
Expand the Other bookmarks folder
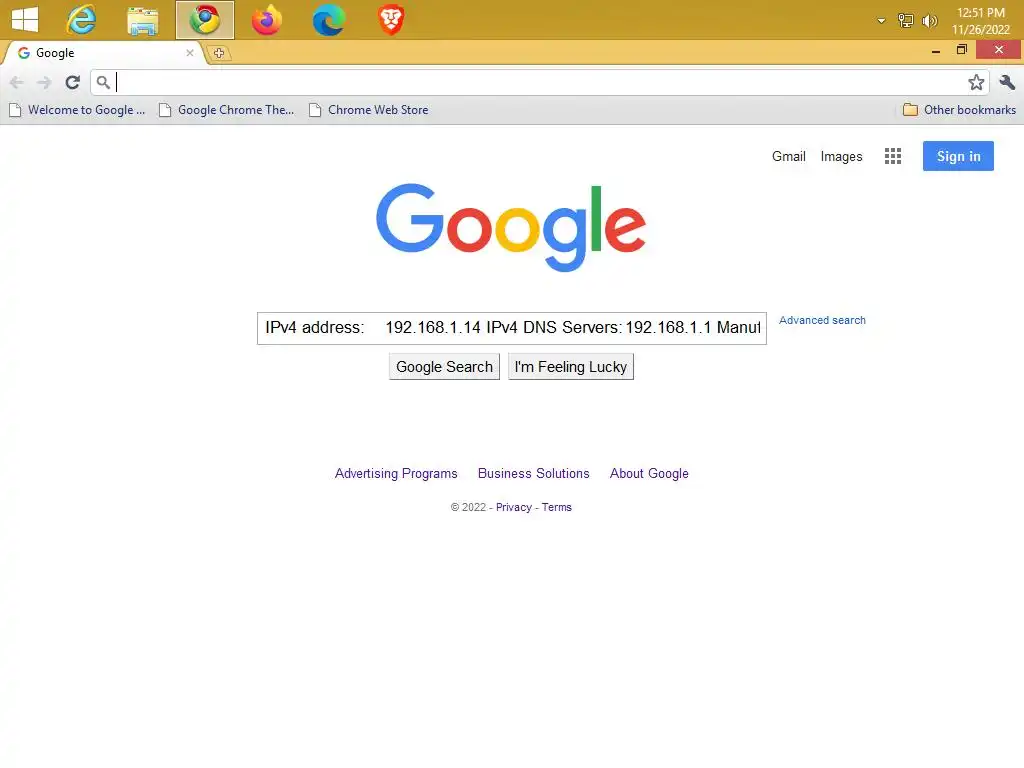(959, 110)
